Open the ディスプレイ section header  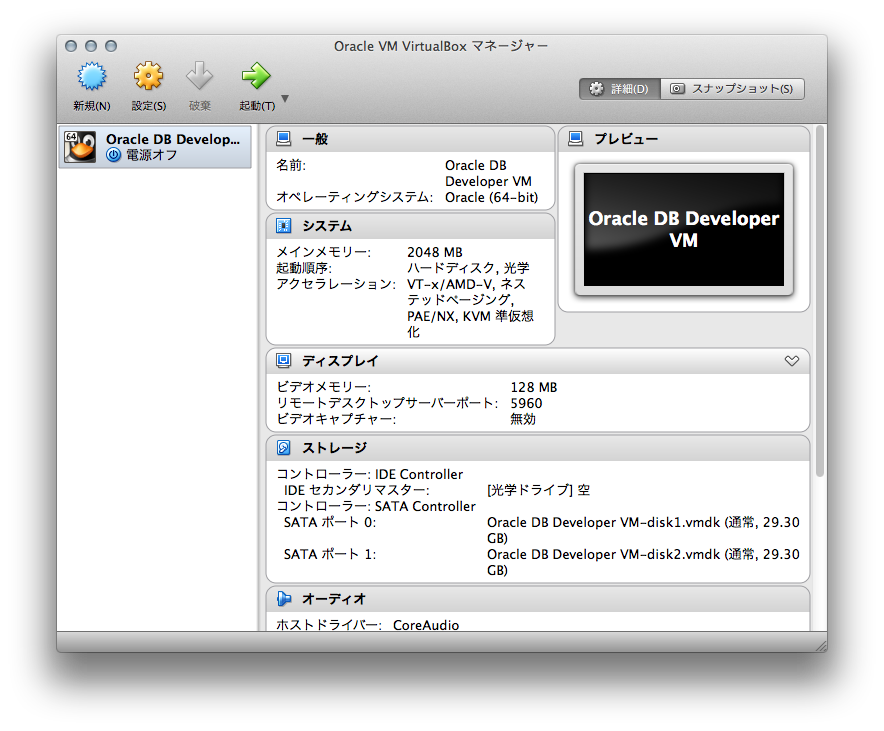point(538,361)
